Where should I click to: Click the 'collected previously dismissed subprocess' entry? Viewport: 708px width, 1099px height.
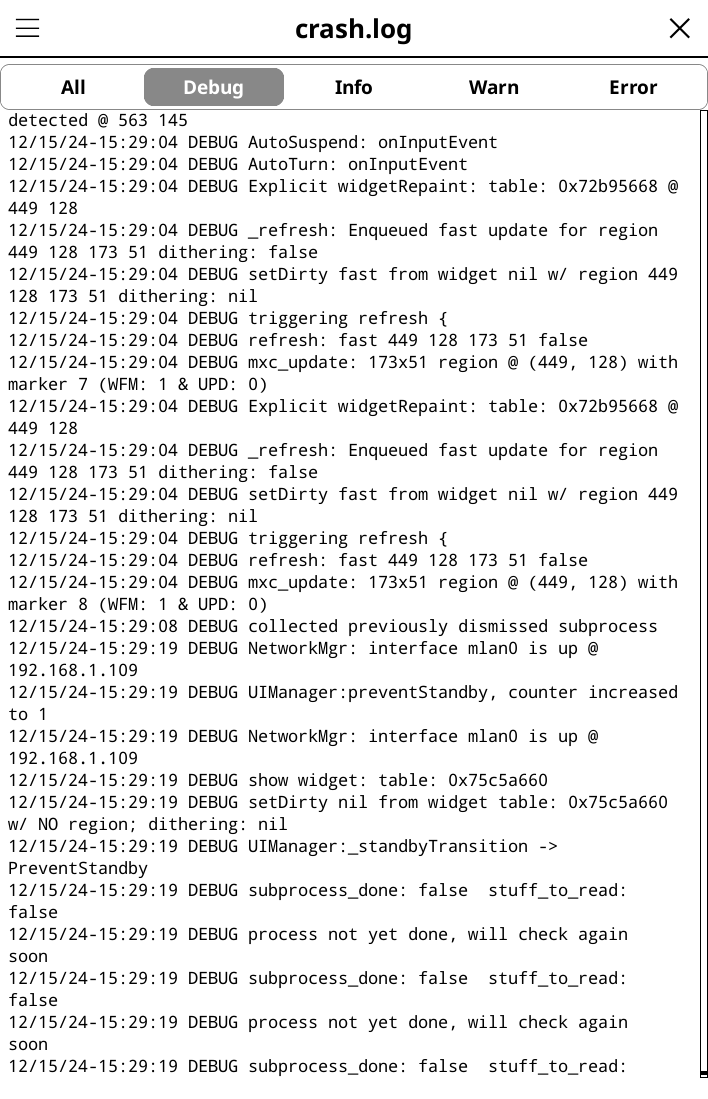pos(332,626)
